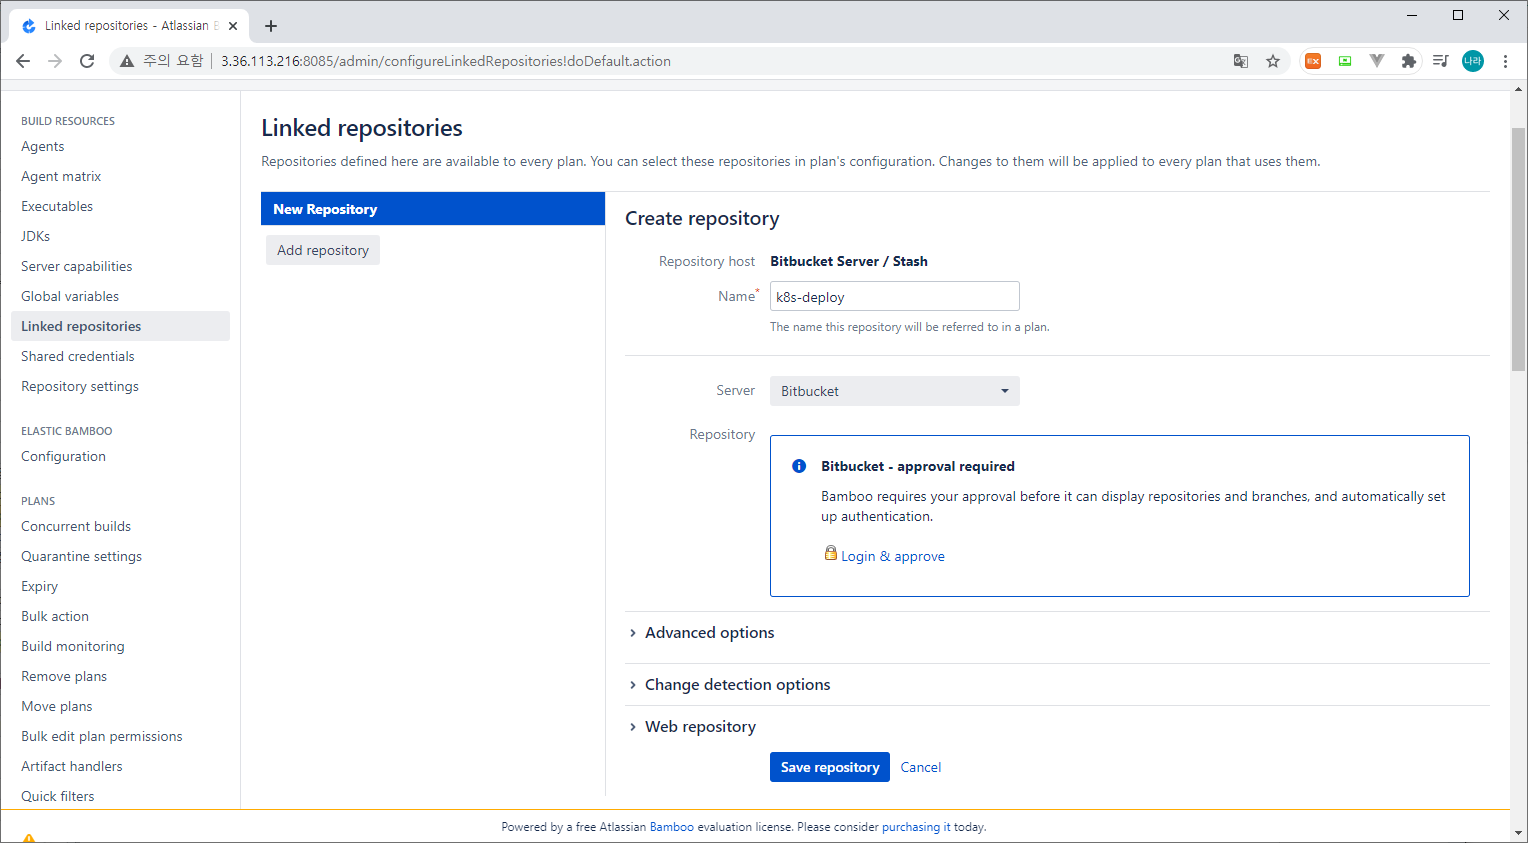
Task: Follow the purchasing it link in footer
Action: click(x=916, y=827)
